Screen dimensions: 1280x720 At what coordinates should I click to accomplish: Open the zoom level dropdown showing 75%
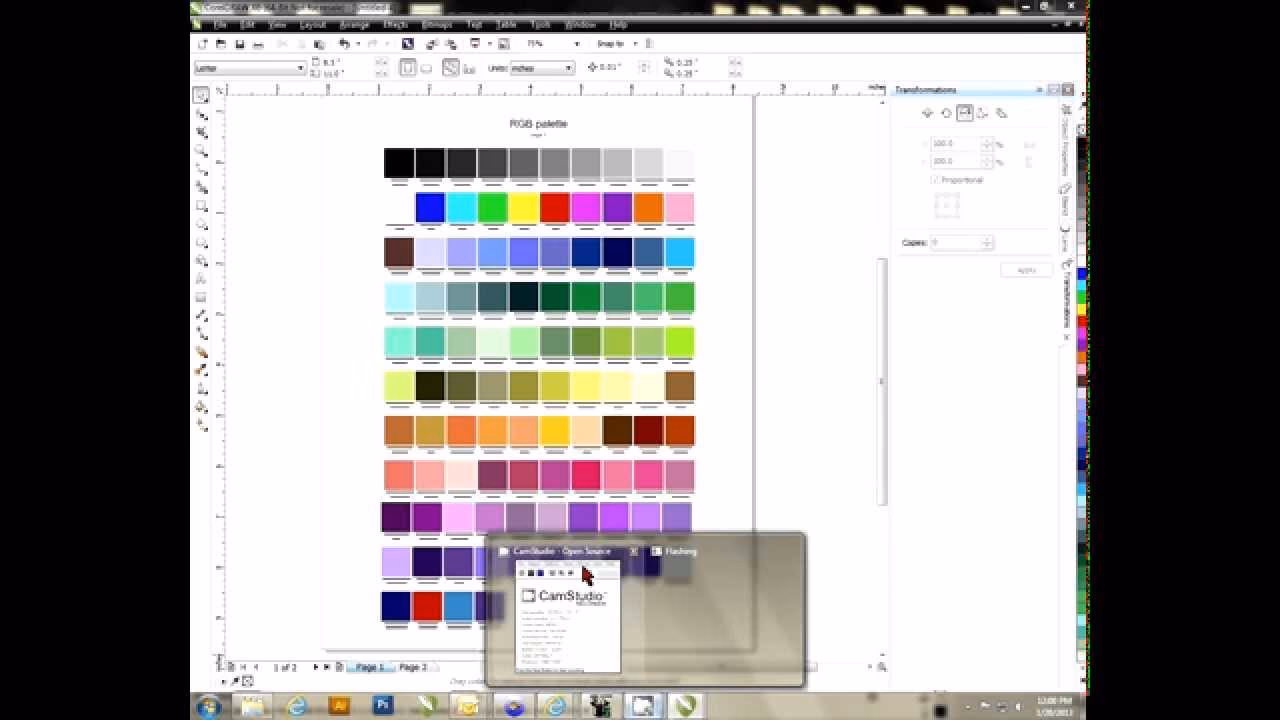point(574,43)
